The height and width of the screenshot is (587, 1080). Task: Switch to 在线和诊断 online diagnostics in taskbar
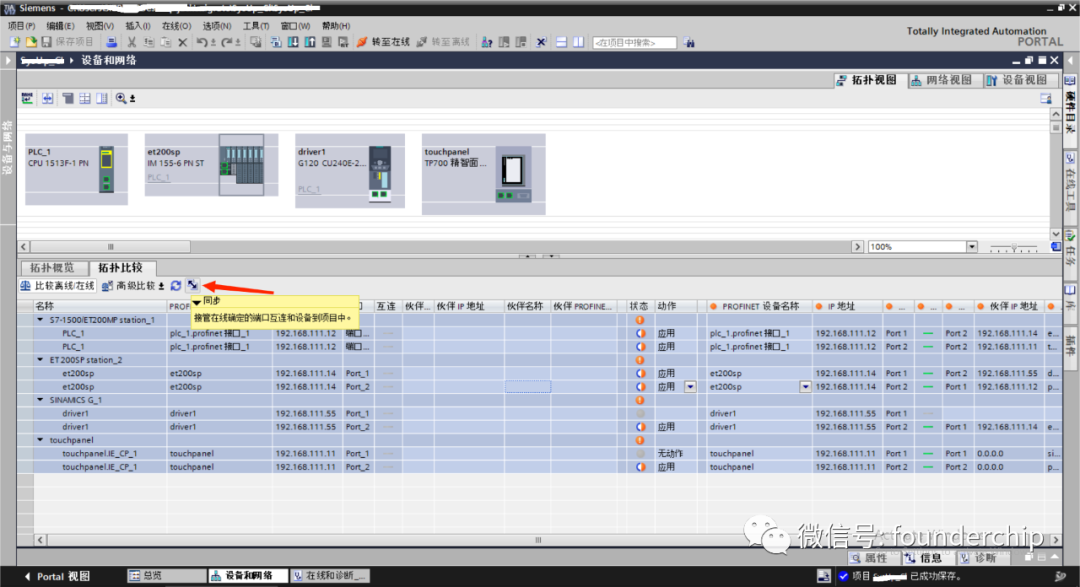click(329, 576)
